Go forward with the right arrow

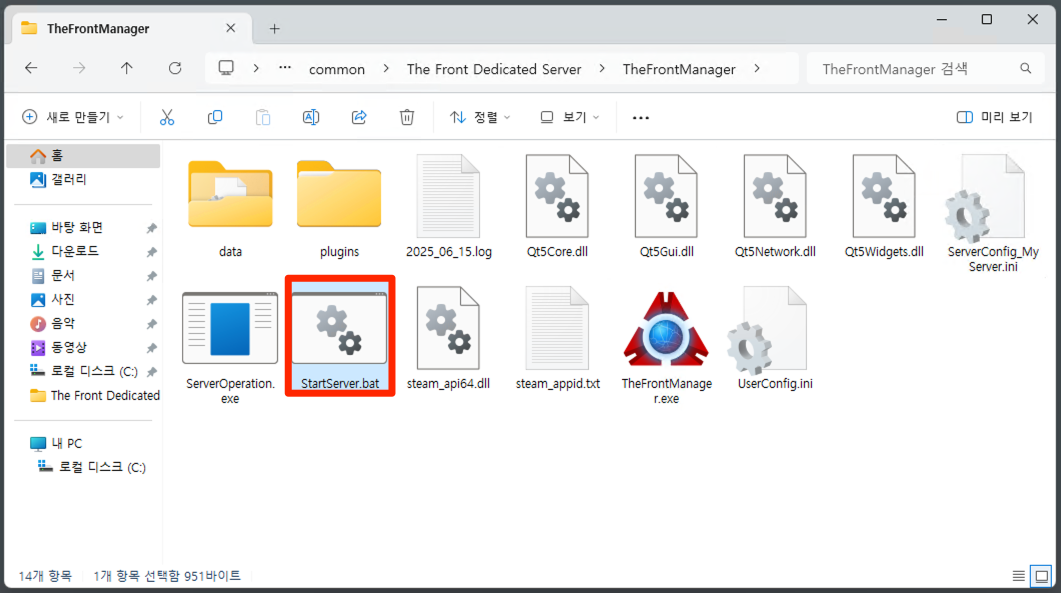79,68
